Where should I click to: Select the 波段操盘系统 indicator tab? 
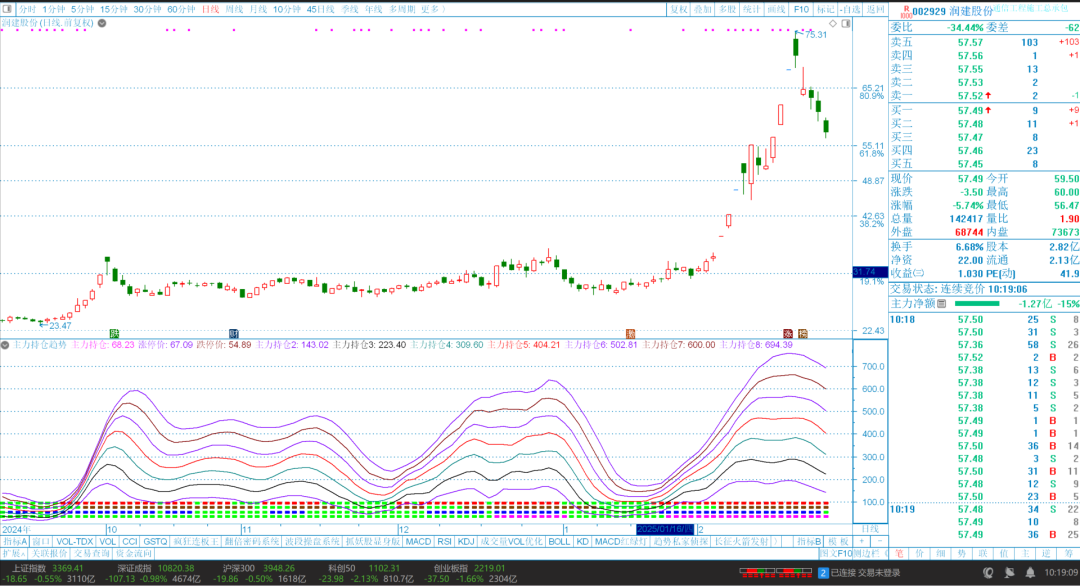[313, 542]
